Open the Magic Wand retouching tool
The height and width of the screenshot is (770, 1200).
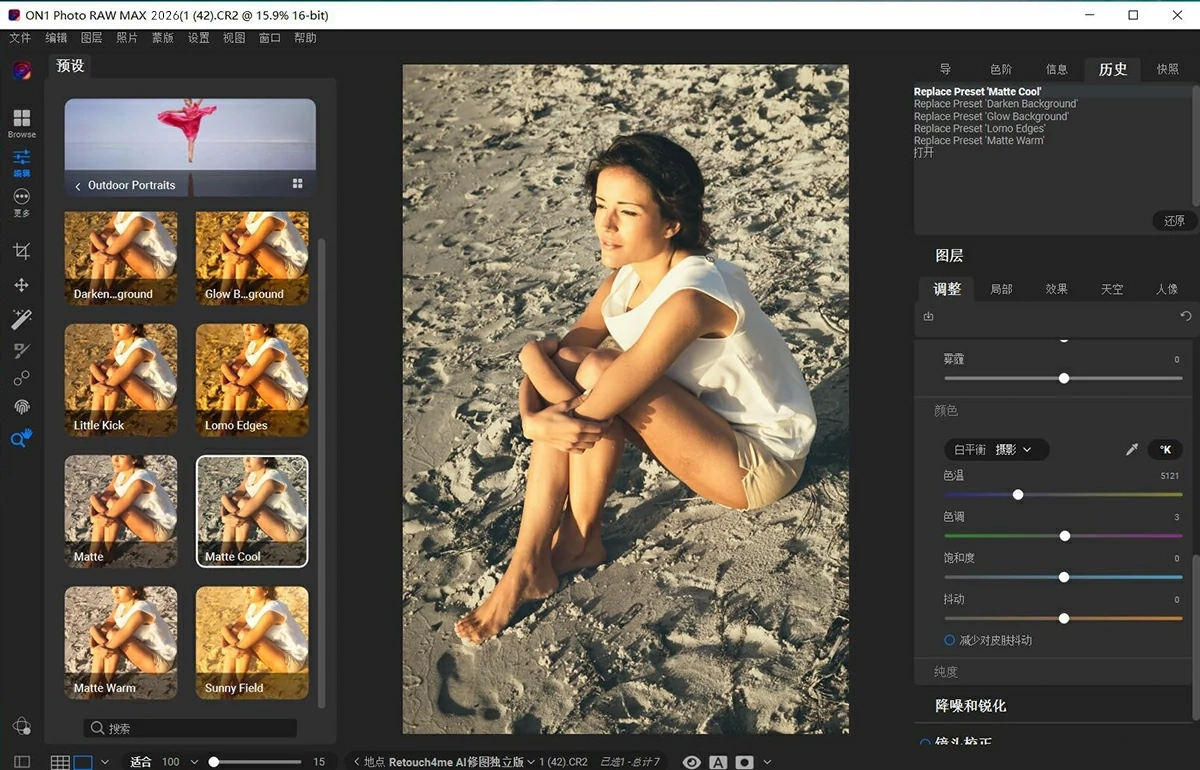[21, 318]
